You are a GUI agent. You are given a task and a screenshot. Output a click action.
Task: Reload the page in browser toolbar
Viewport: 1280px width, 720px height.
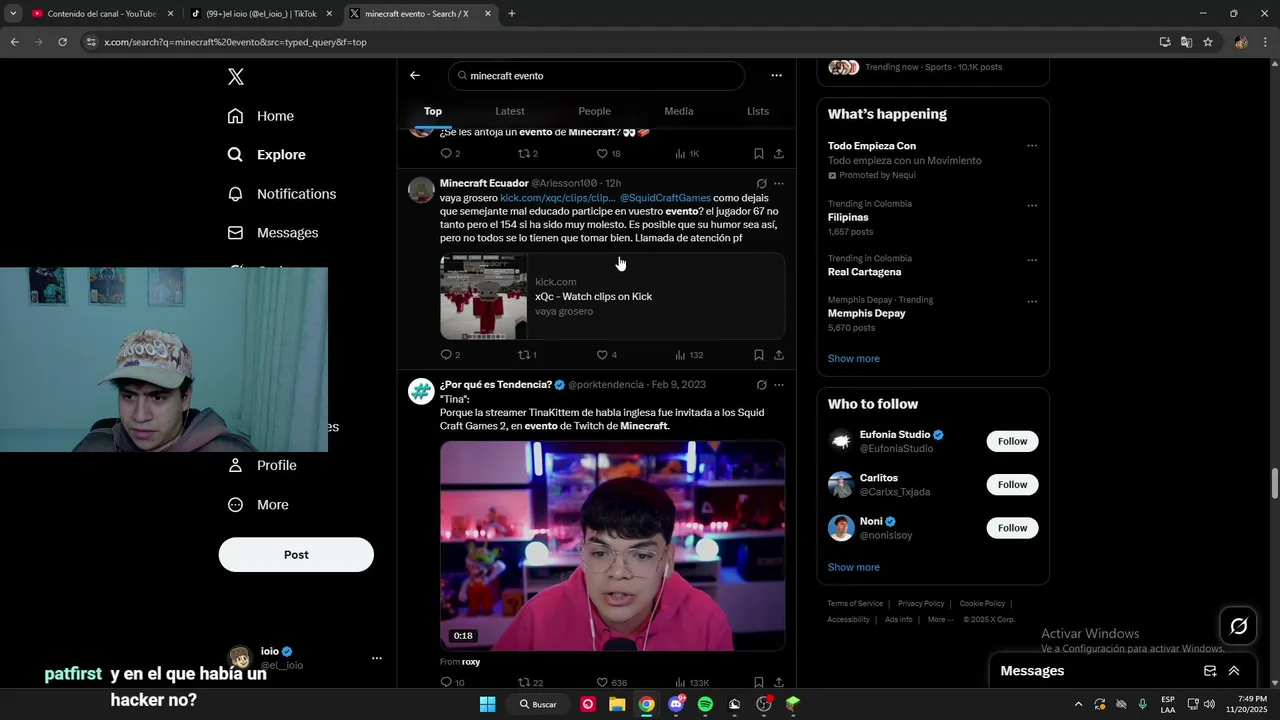coord(62,42)
